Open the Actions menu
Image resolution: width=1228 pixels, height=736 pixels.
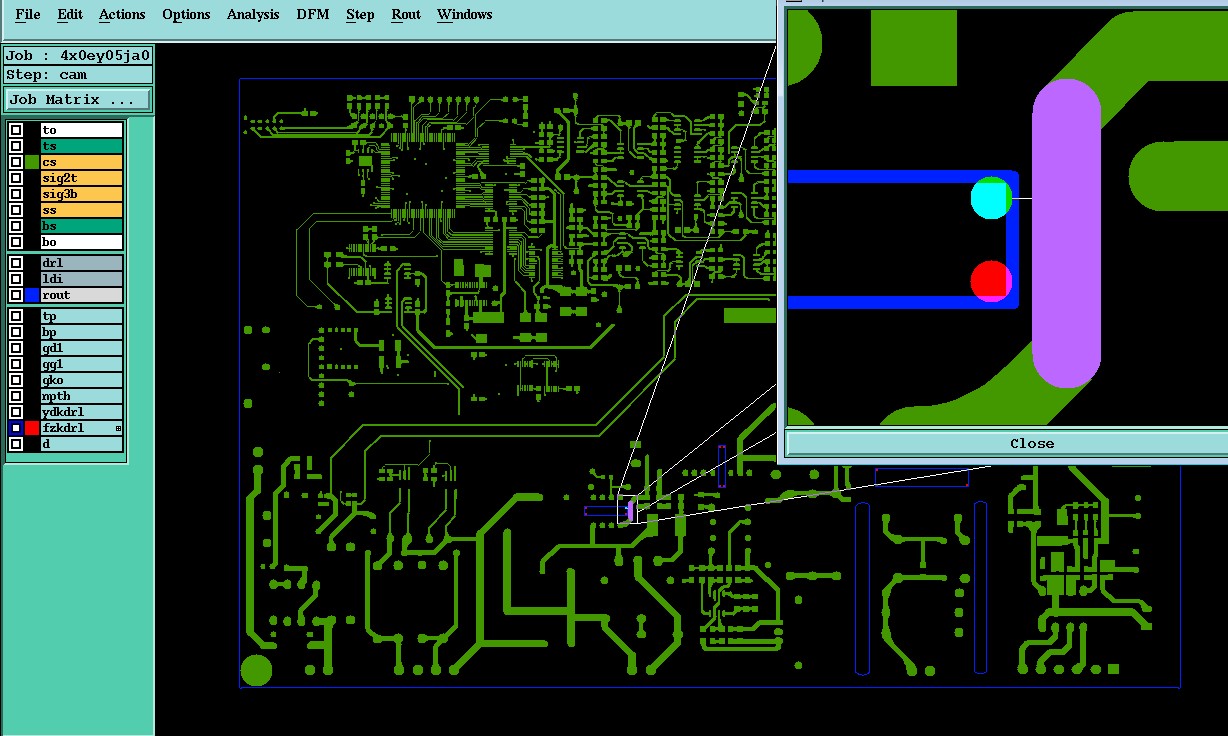122,14
